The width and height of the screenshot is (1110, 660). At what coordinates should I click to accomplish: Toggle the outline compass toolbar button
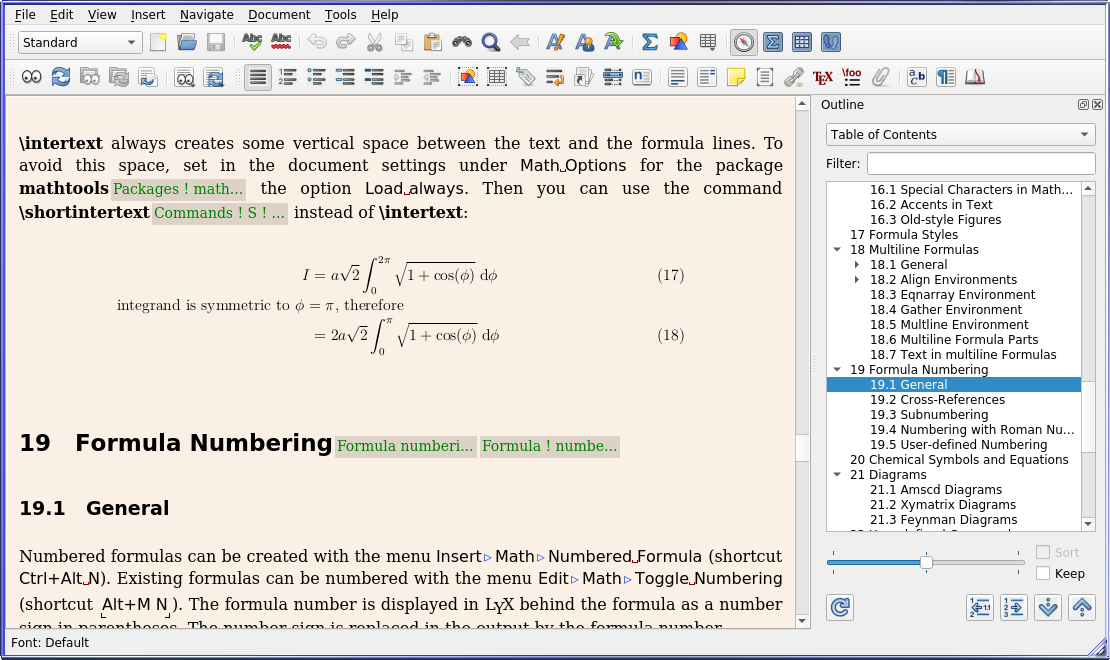point(743,42)
